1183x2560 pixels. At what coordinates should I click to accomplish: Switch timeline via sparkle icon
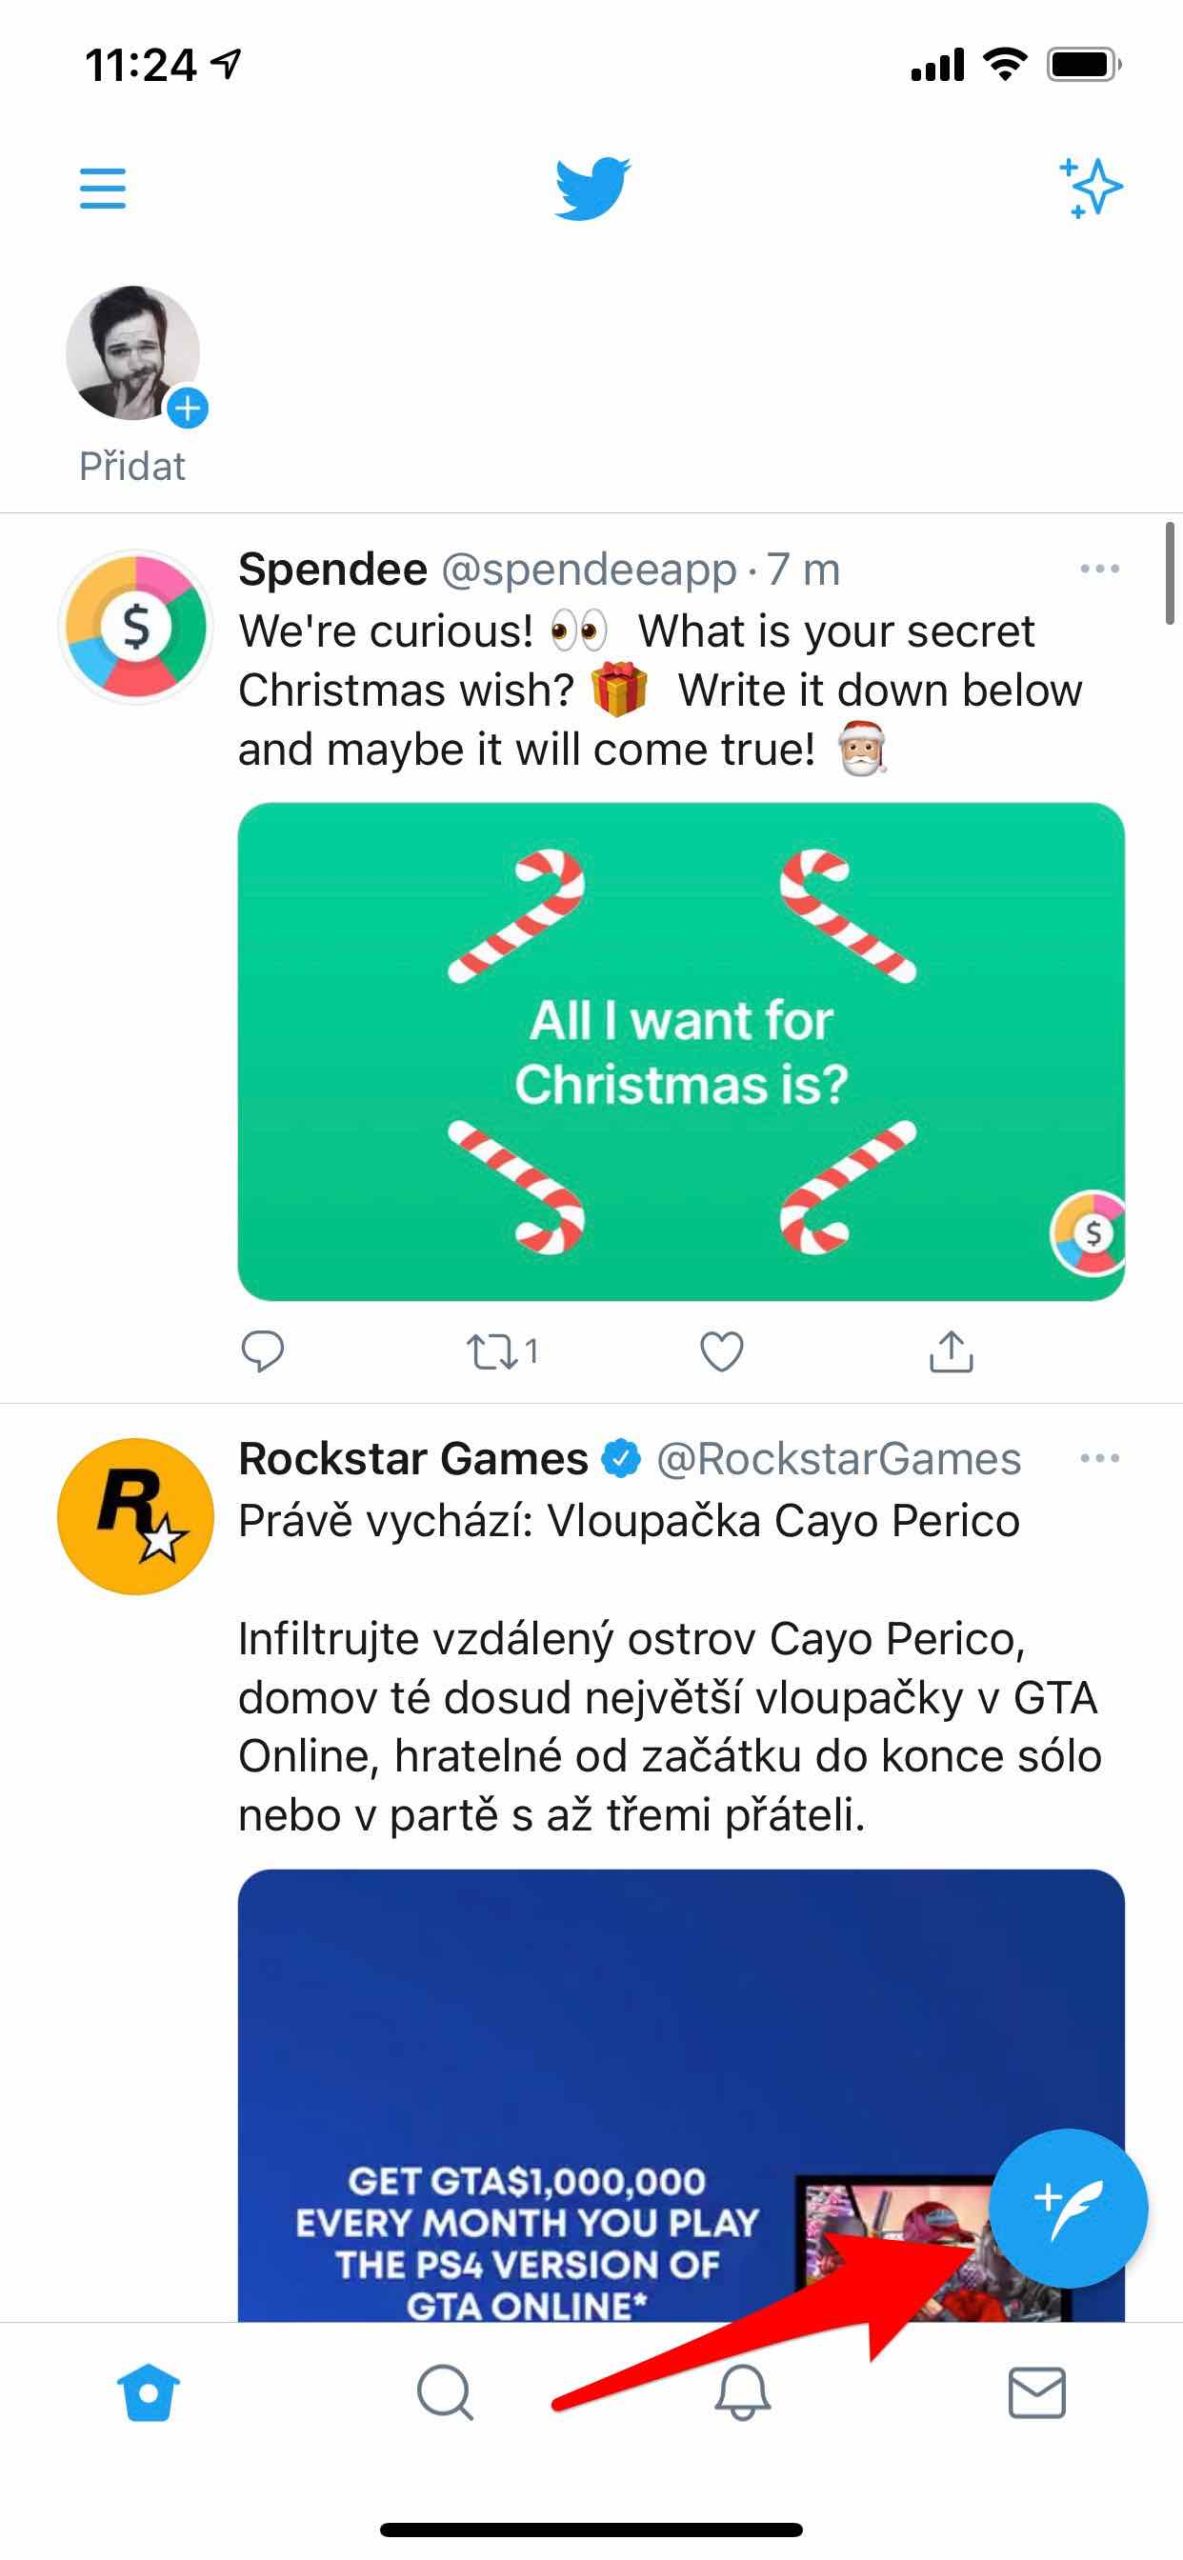pos(1090,187)
